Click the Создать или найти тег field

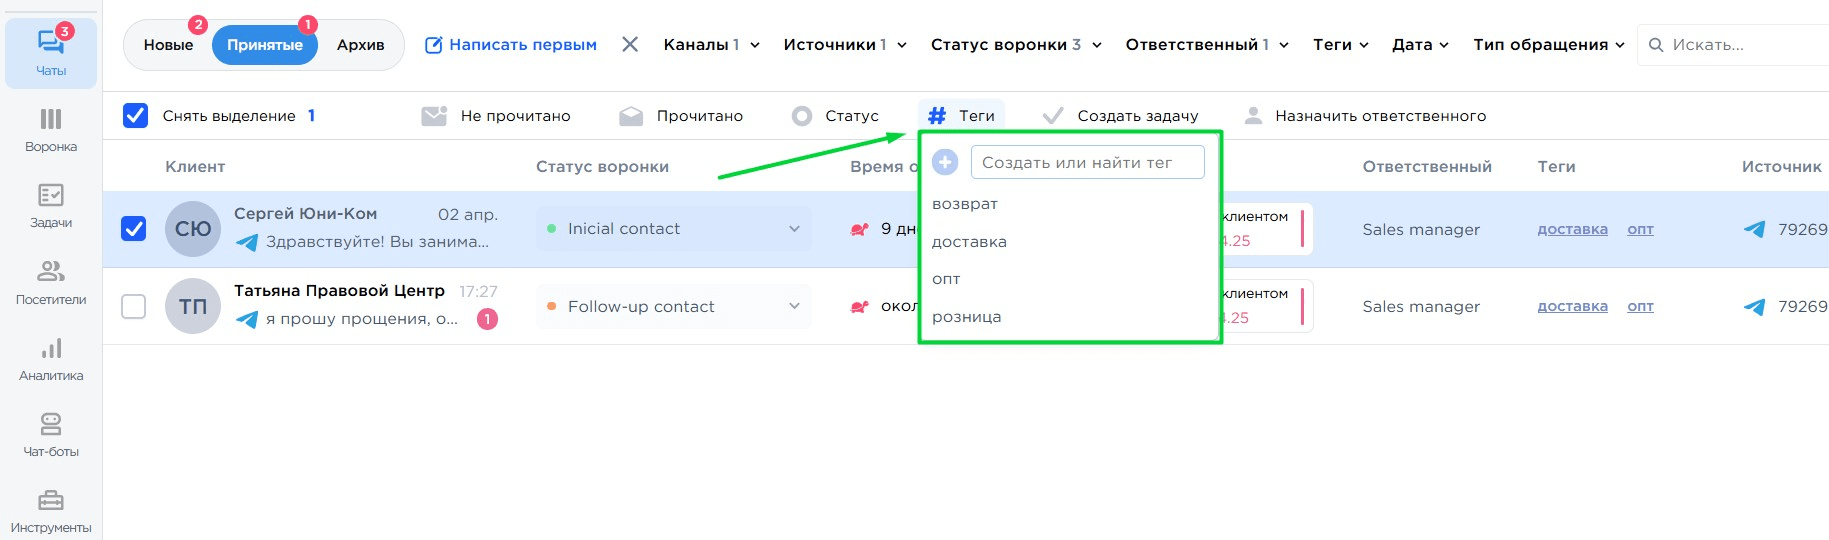pyautogui.click(x=1088, y=162)
